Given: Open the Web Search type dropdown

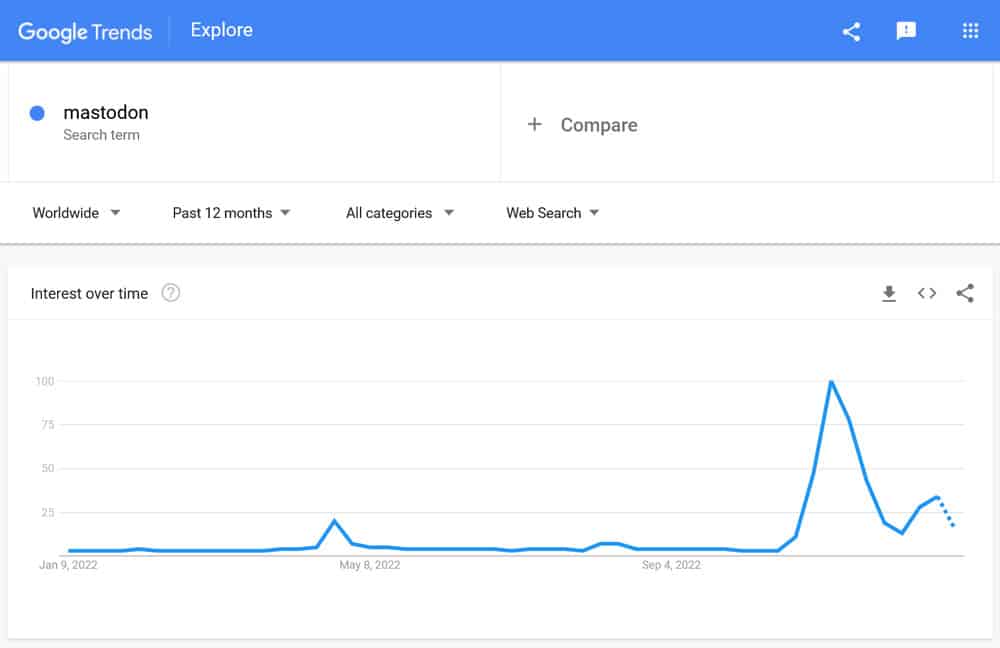Looking at the screenshot, I should (x=552, y=213).
